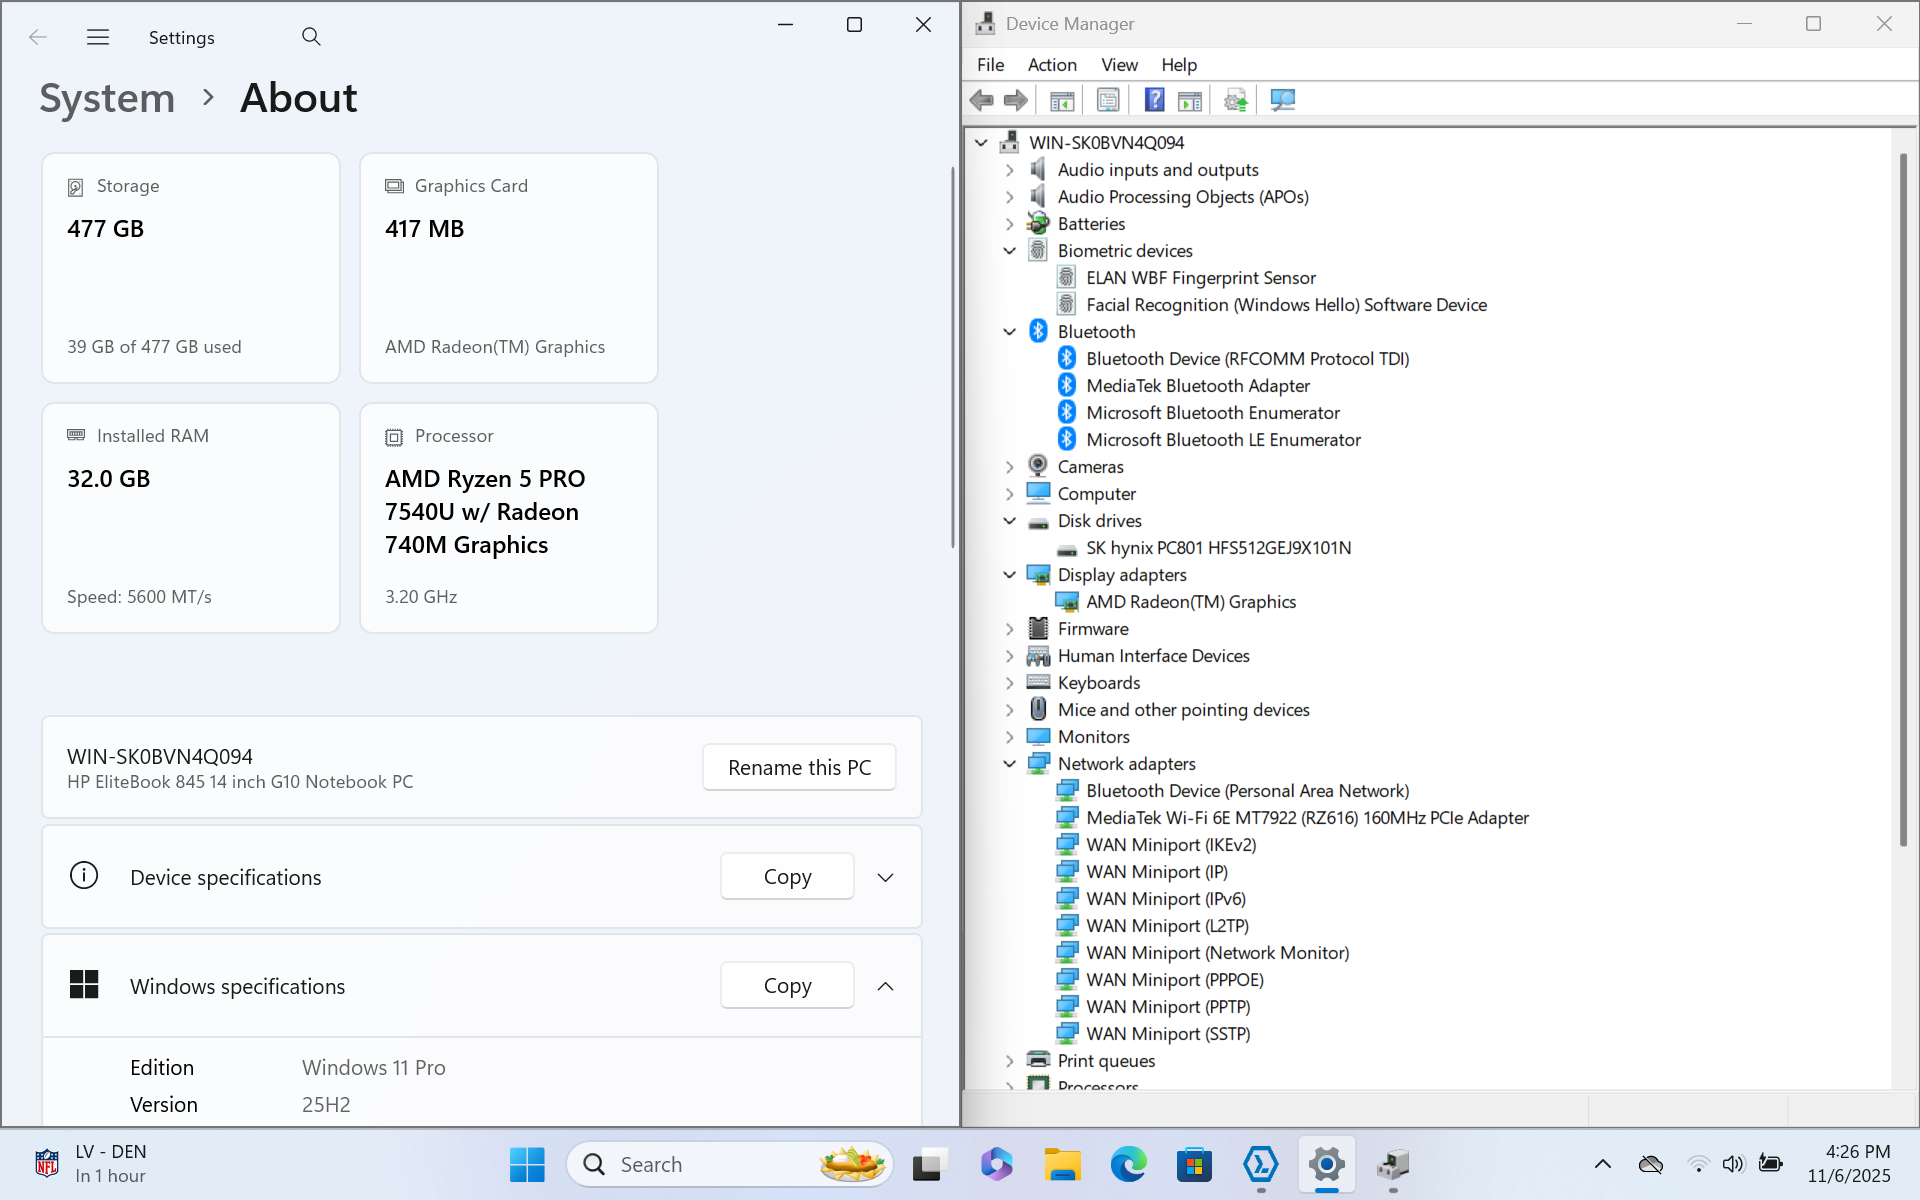Viewport: 1920px width, 1200px height.
Task: Collapse the Network adapters category
Action: click(x=1010, y=764)
